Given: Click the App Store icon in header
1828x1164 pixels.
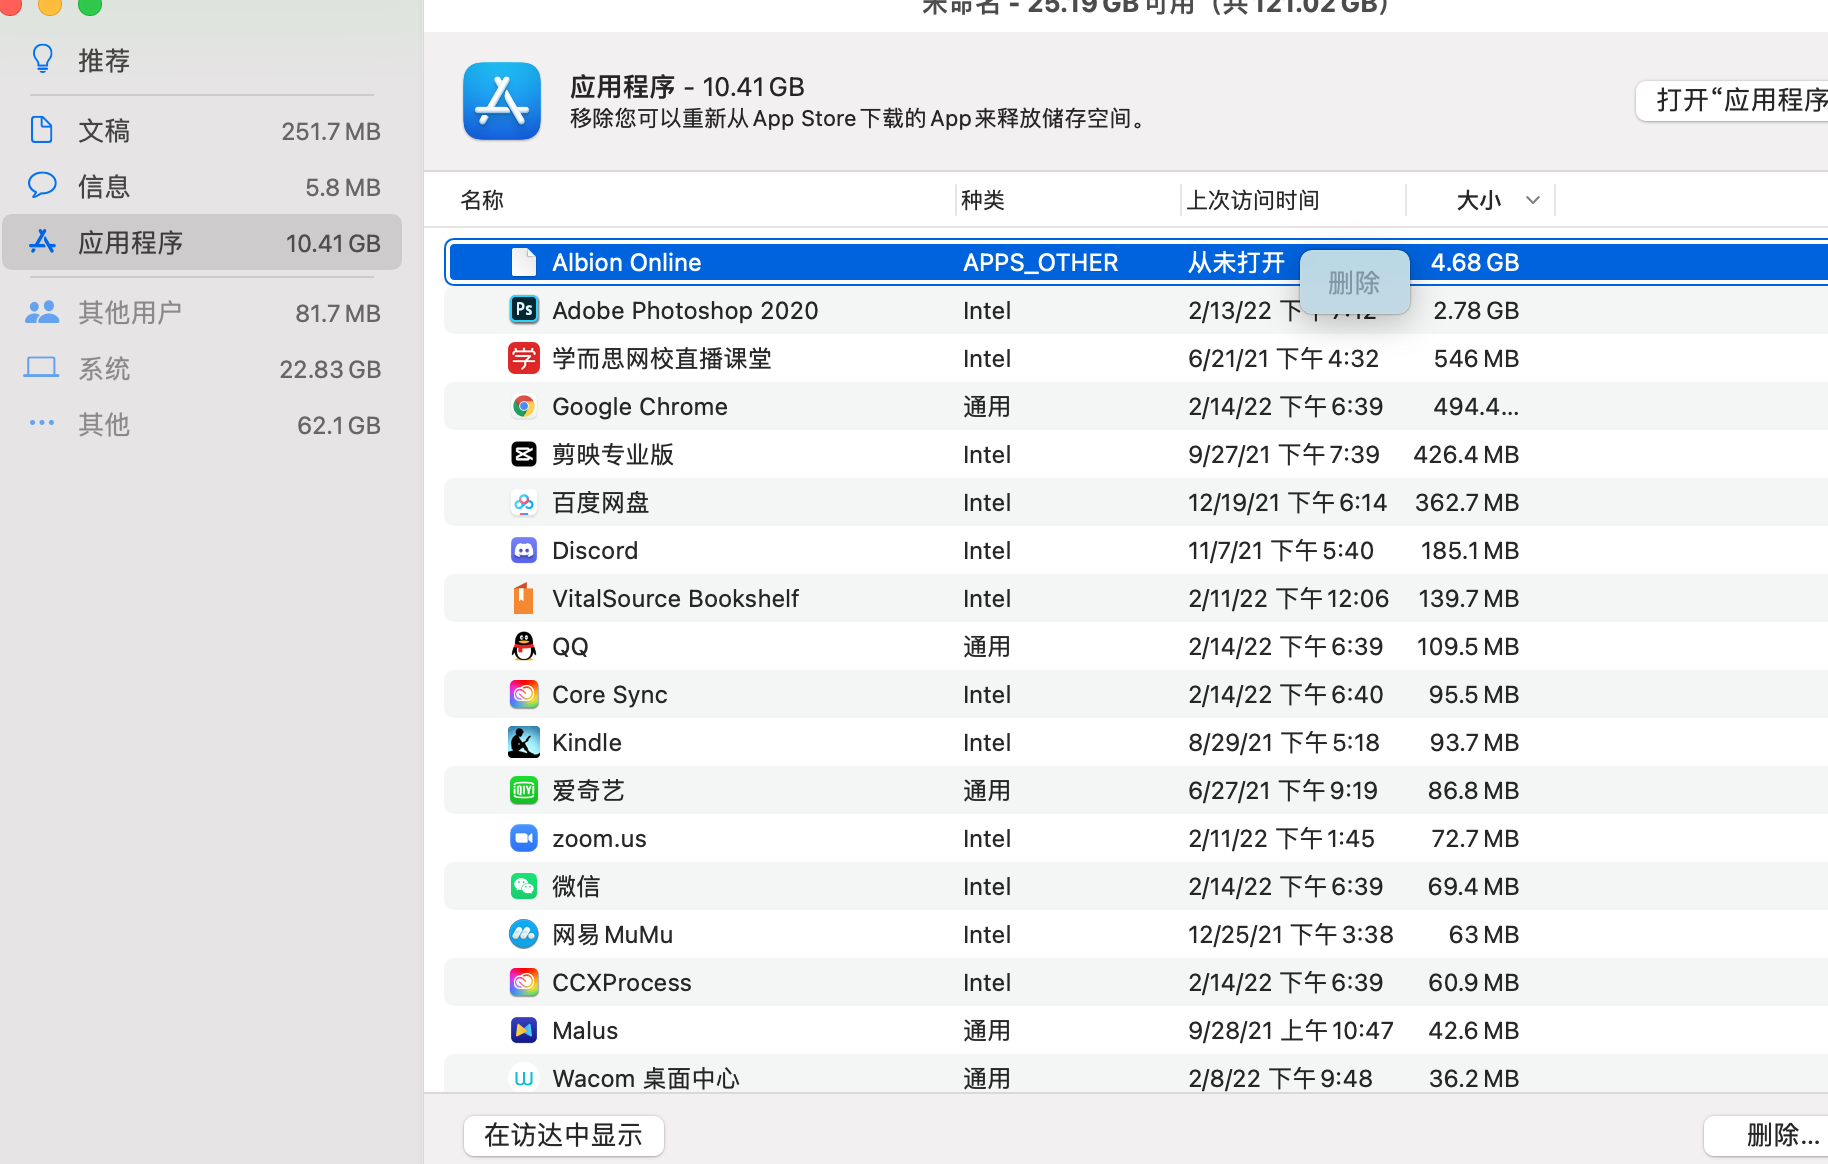Looking at the screenshot, I should tap(502, 102).
